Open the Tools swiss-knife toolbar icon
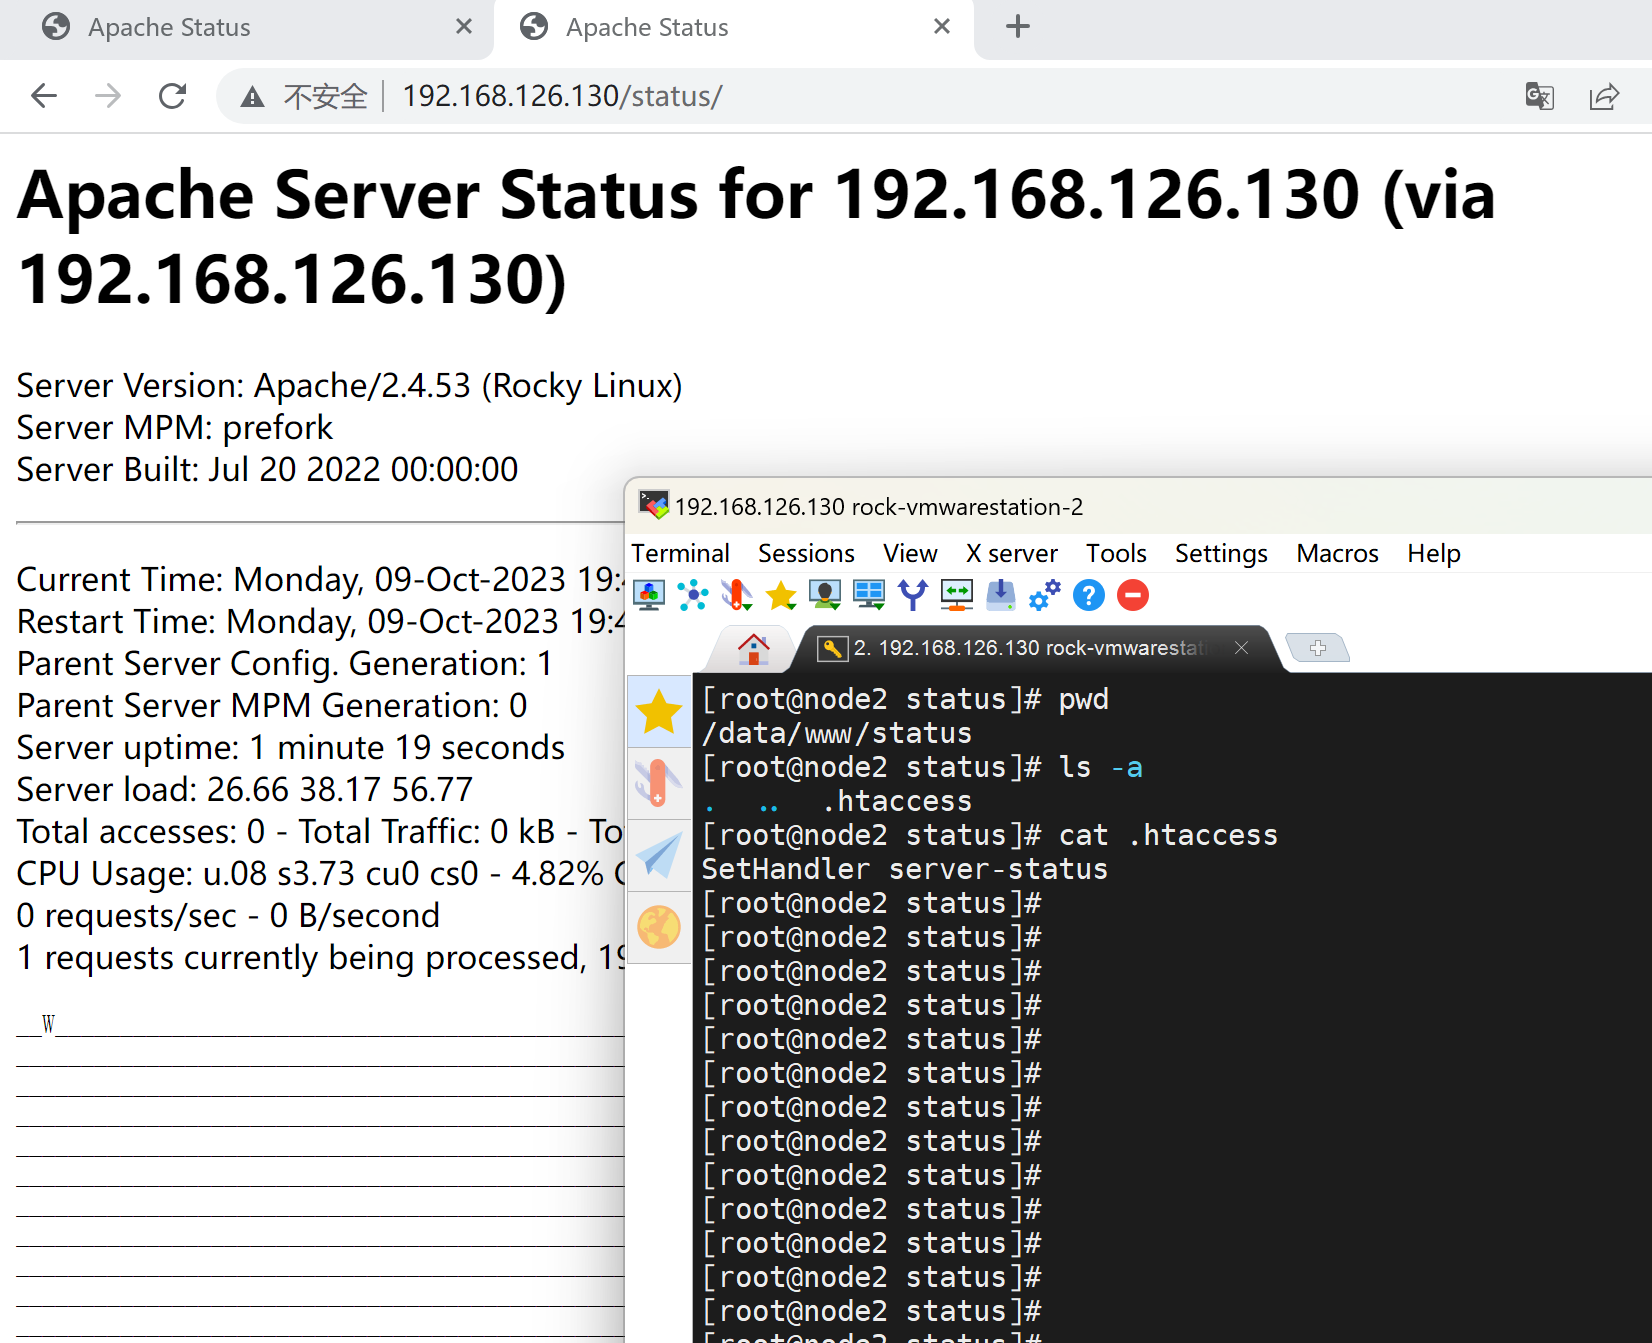Image resolution: width=1652 pixels, height=1343 pixels. click(737, 595)
